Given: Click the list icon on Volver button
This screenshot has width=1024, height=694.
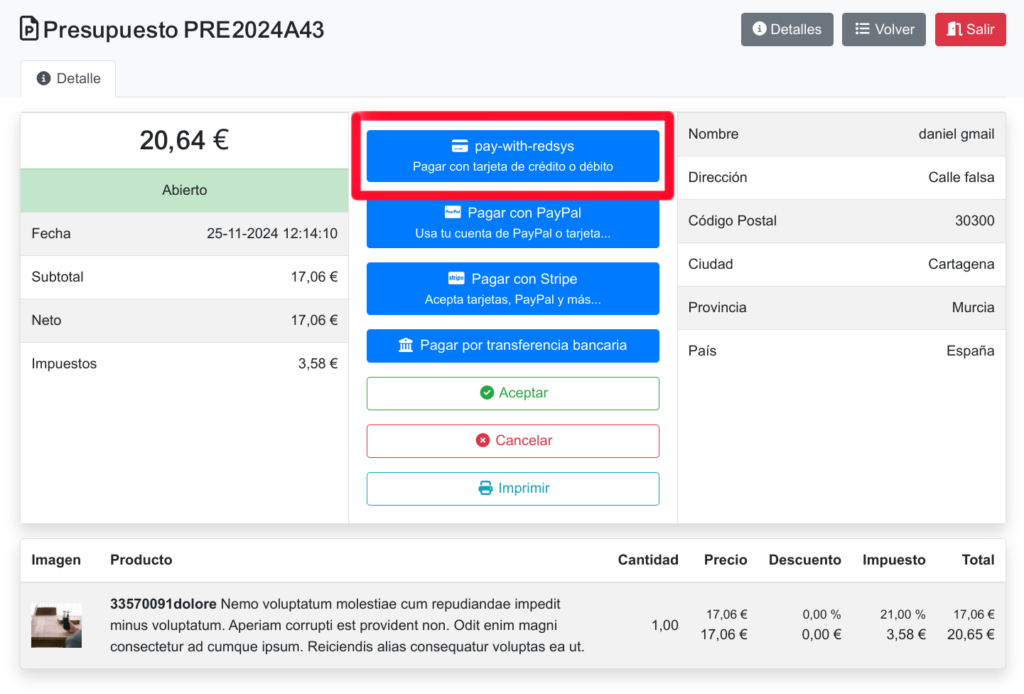Looking at the screenshot, I should point(861,29).
